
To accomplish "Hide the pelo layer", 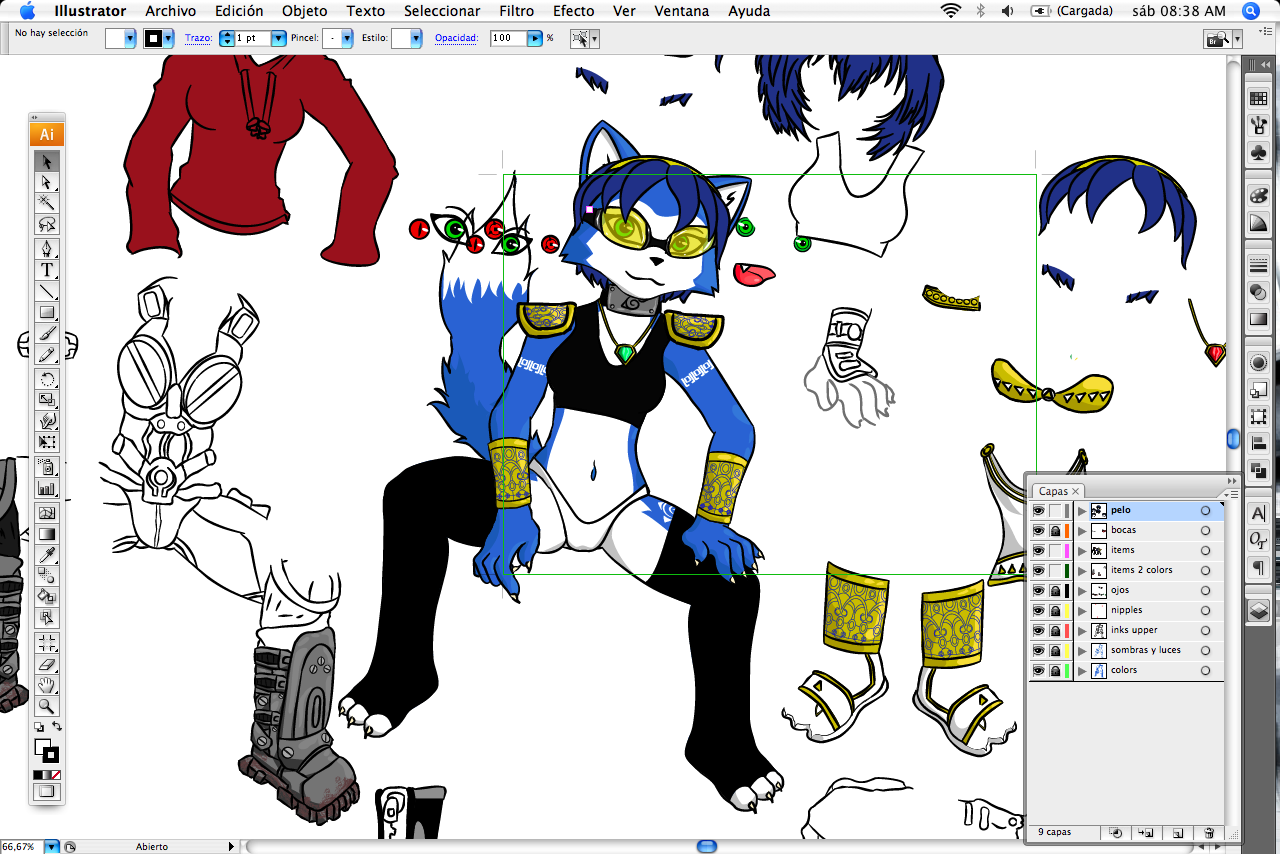I will (1038, 510).
